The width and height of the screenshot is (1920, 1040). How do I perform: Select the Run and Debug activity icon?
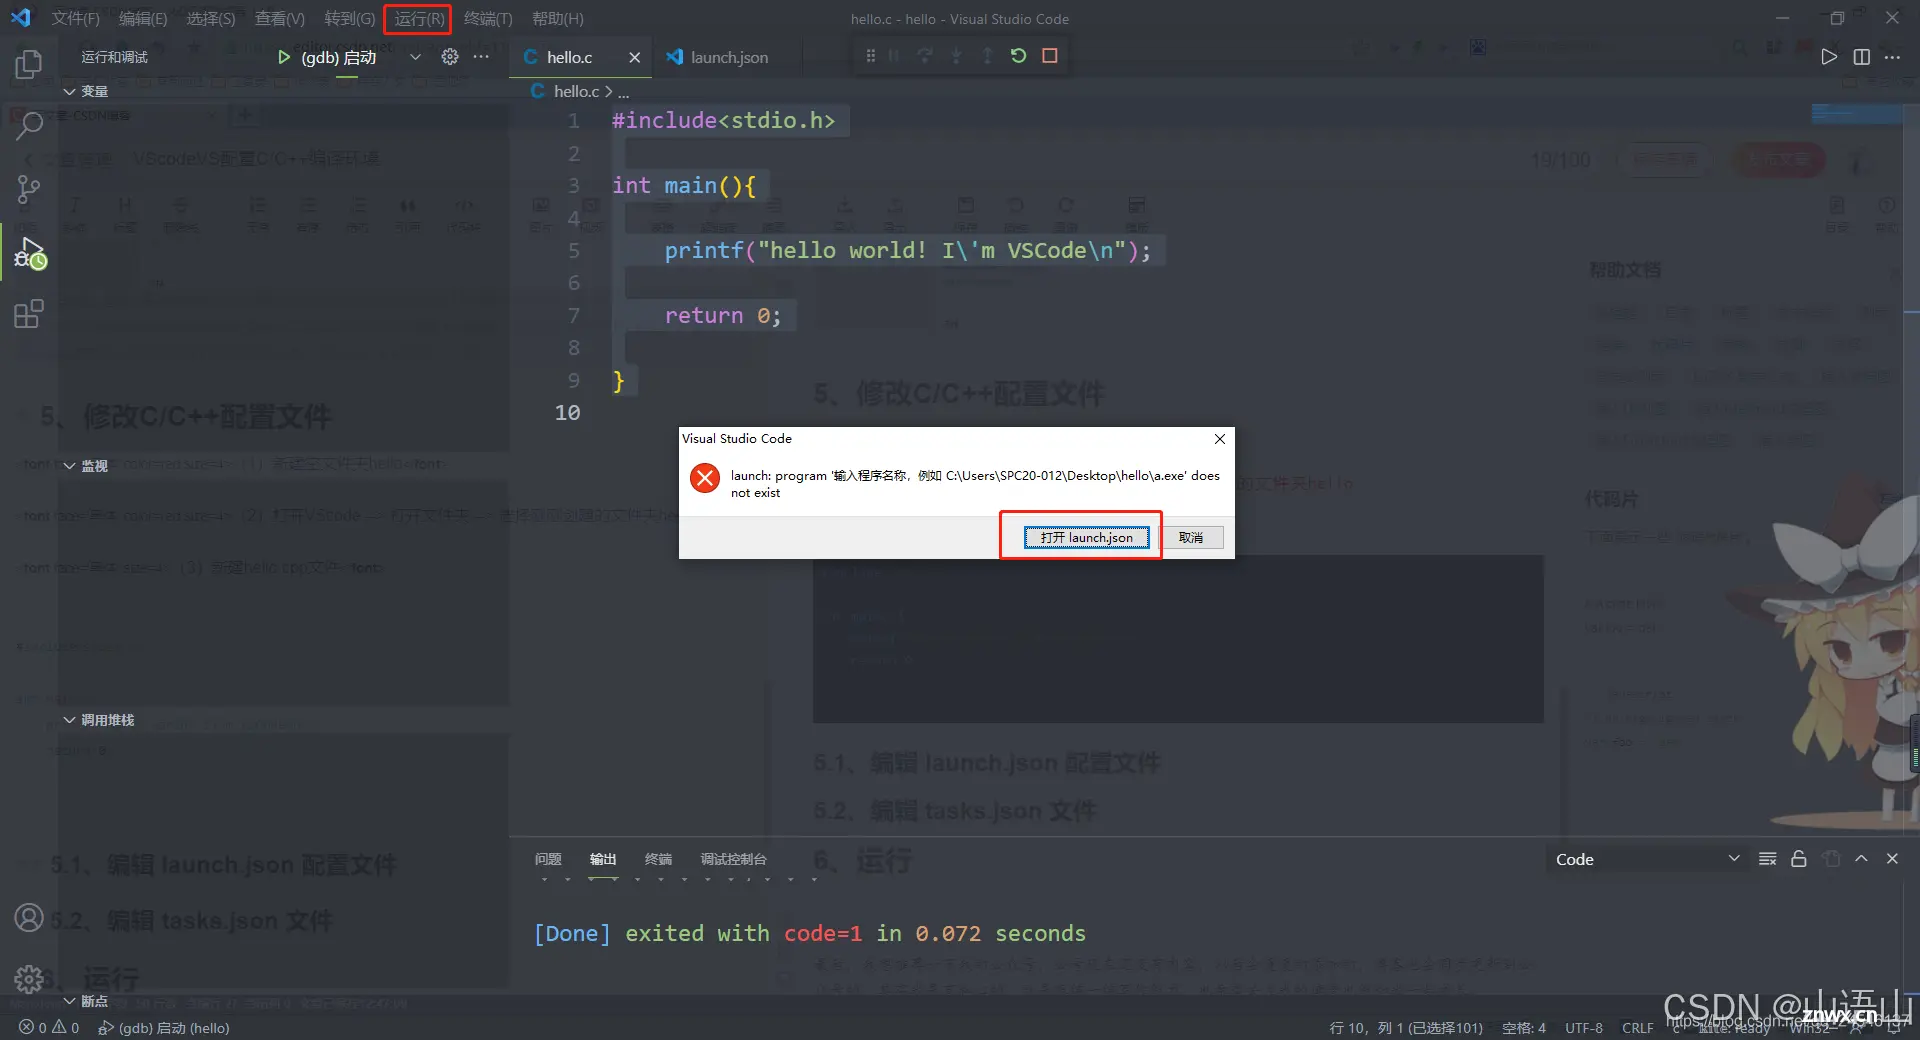pos(29,254)
